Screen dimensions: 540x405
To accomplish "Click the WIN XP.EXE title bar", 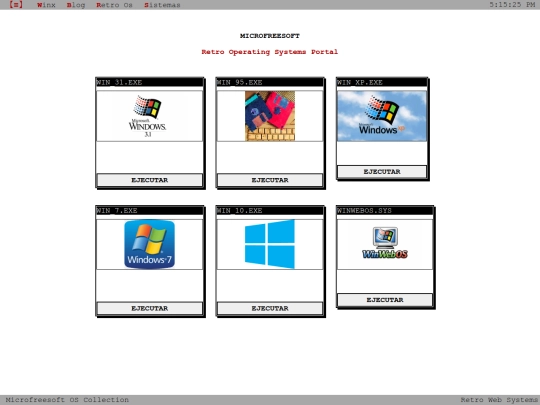I will [382, 82].
